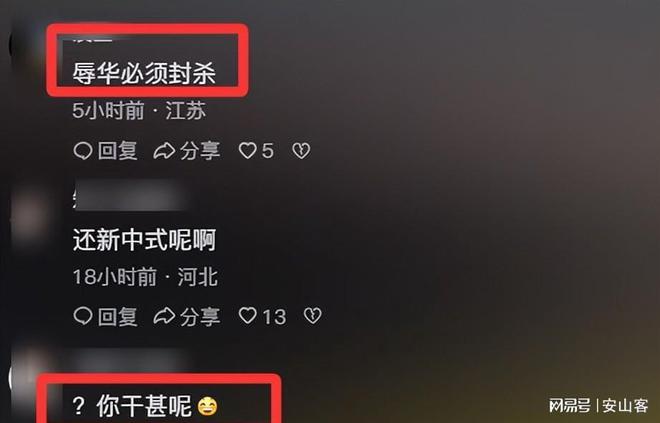Like the comment with 13 likes
Viewport: 660px width, 423px height.
pyautogui.click(x=248, y=315)
